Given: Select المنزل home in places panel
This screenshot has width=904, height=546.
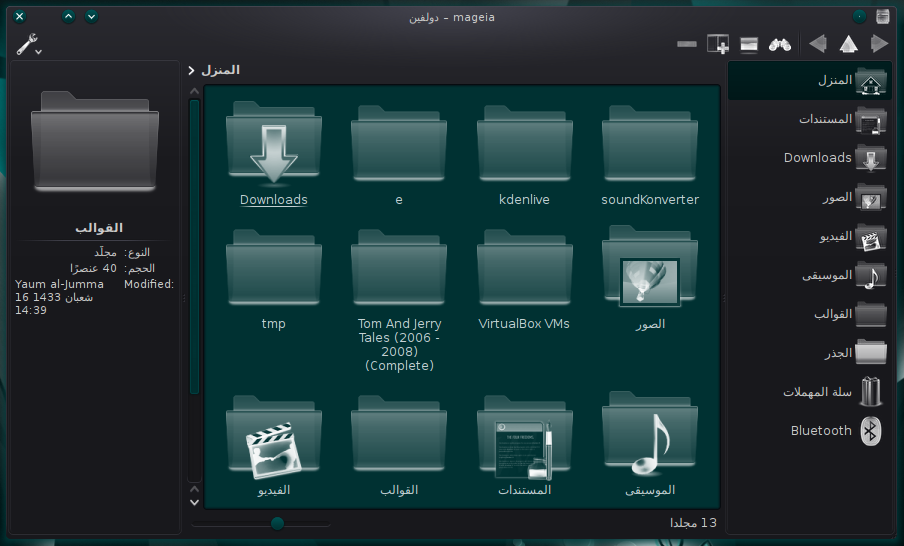Looking at the screenshot, I should [809, 81].
